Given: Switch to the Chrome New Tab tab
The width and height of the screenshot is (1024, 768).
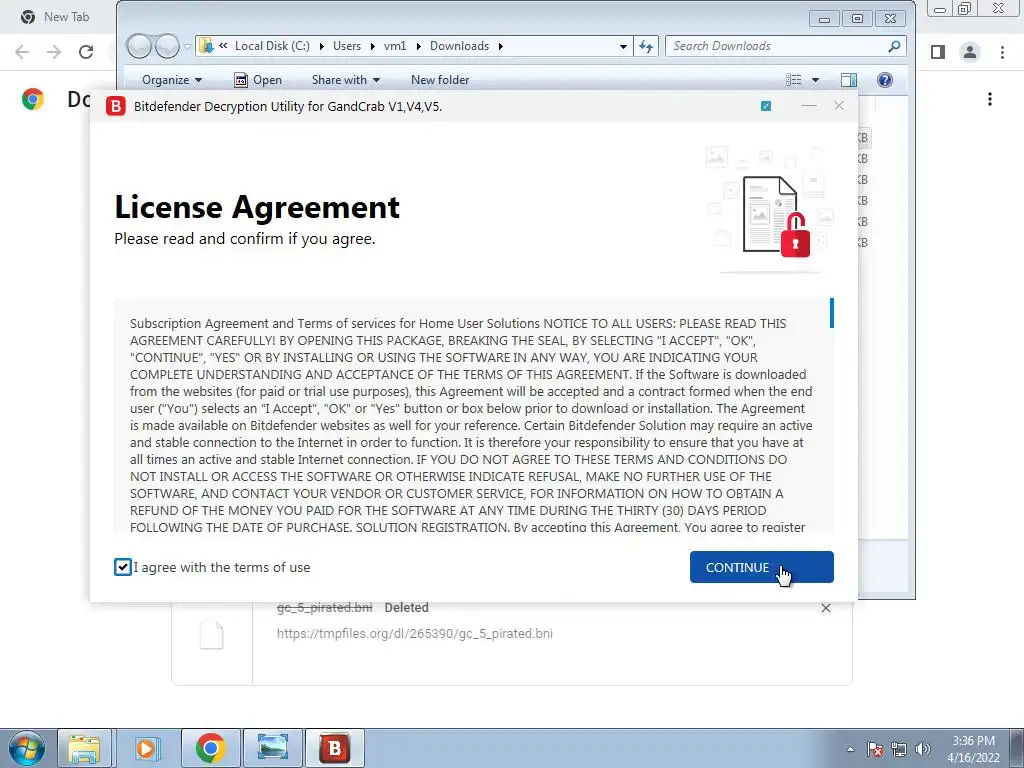Looking at the screenshot, I should [56, 17].
